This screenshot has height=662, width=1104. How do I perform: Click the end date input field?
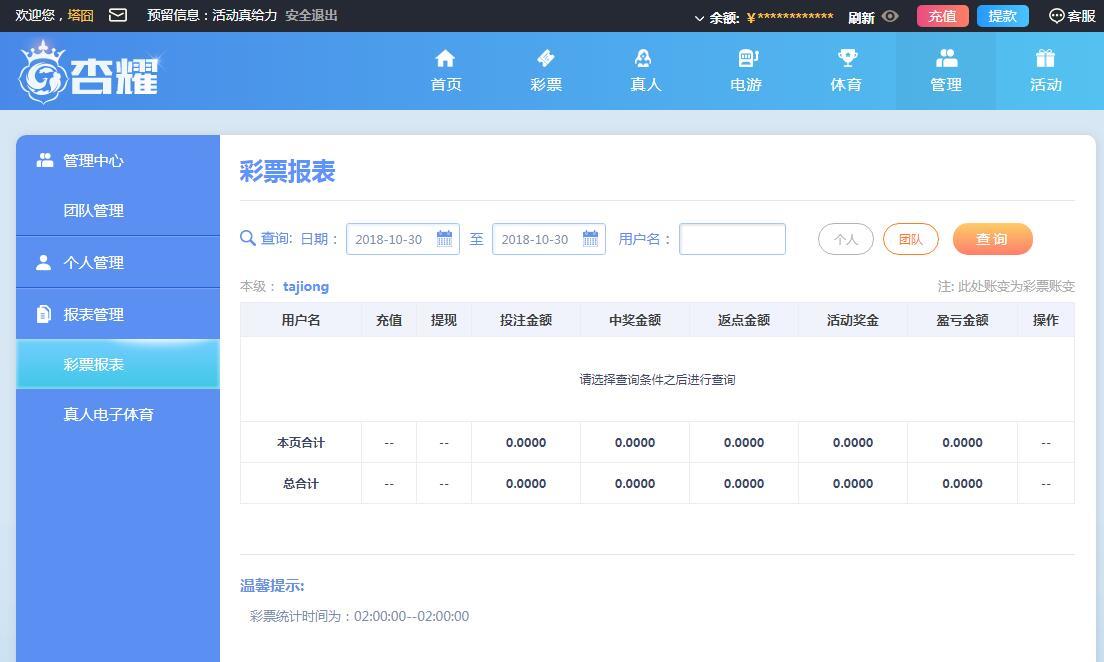coord(548,239)
